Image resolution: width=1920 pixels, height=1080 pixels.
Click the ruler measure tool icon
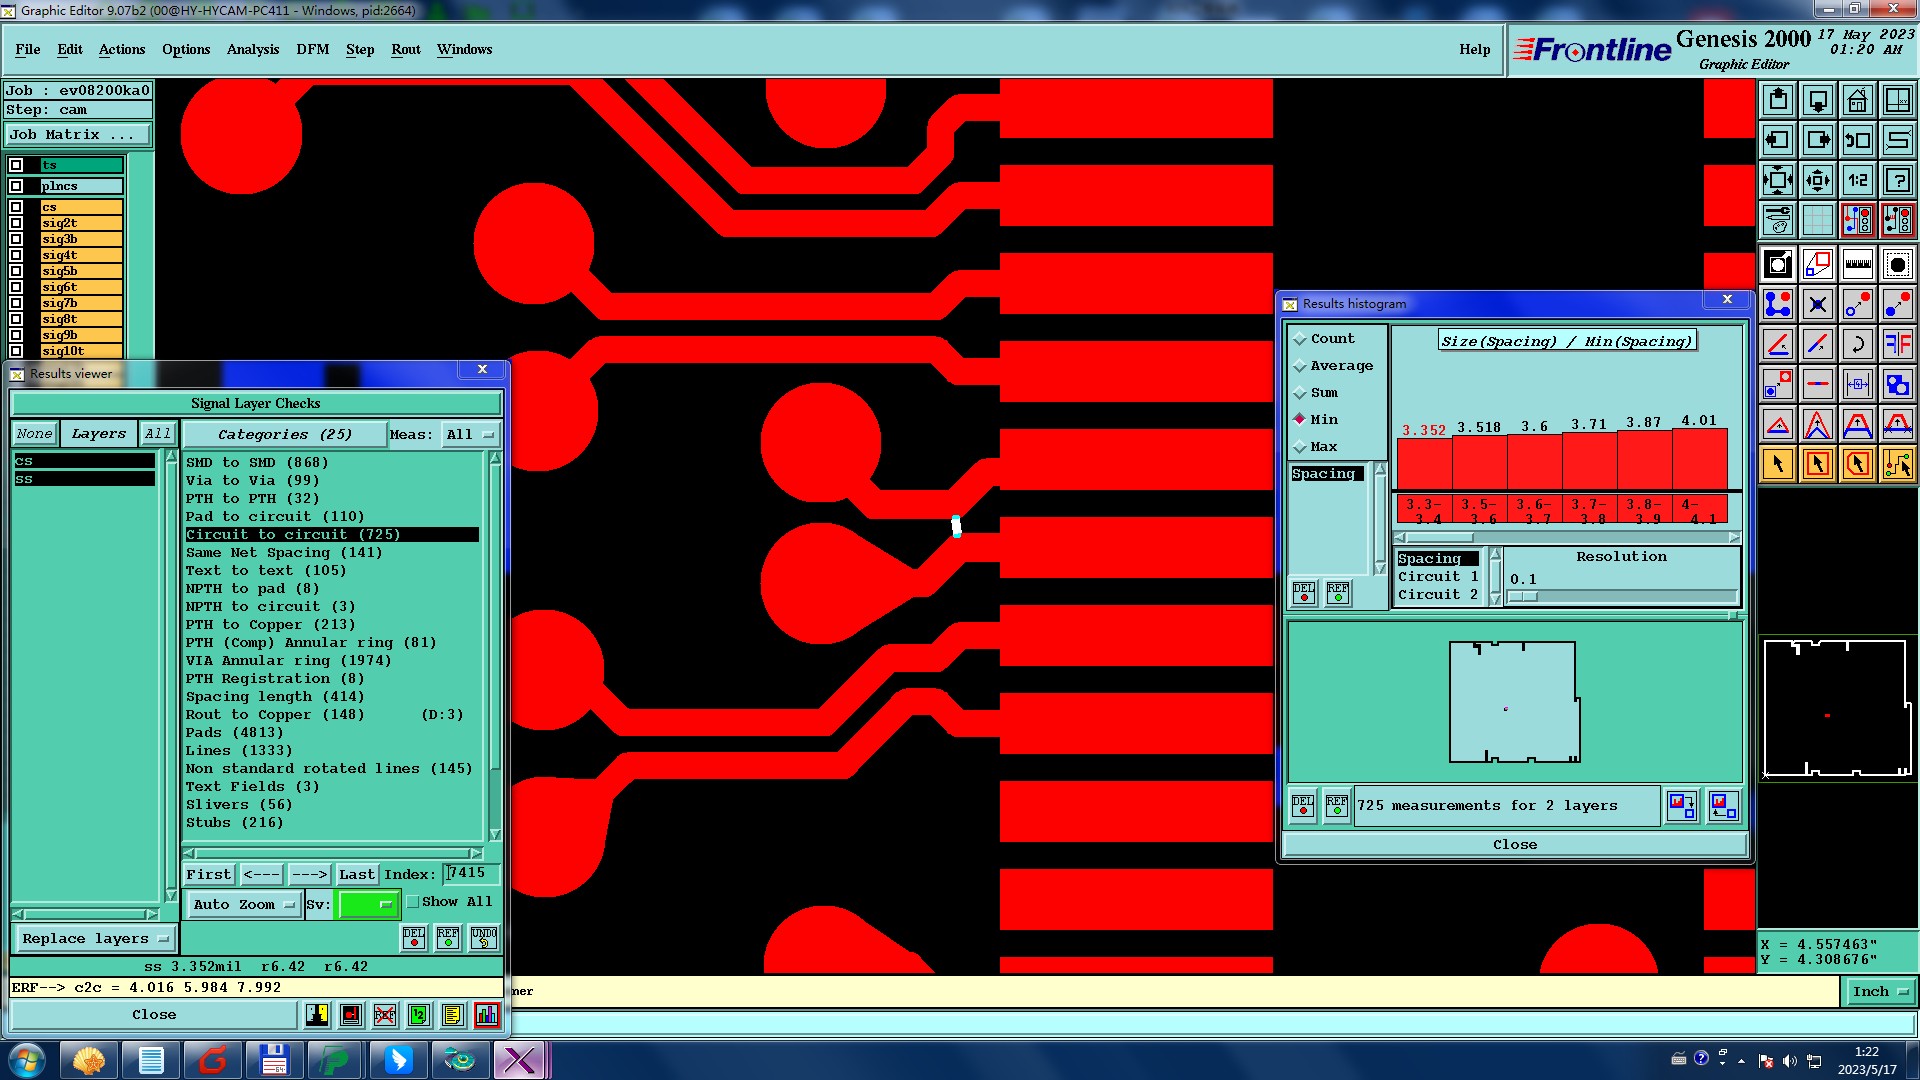(x=1857, y=265)
